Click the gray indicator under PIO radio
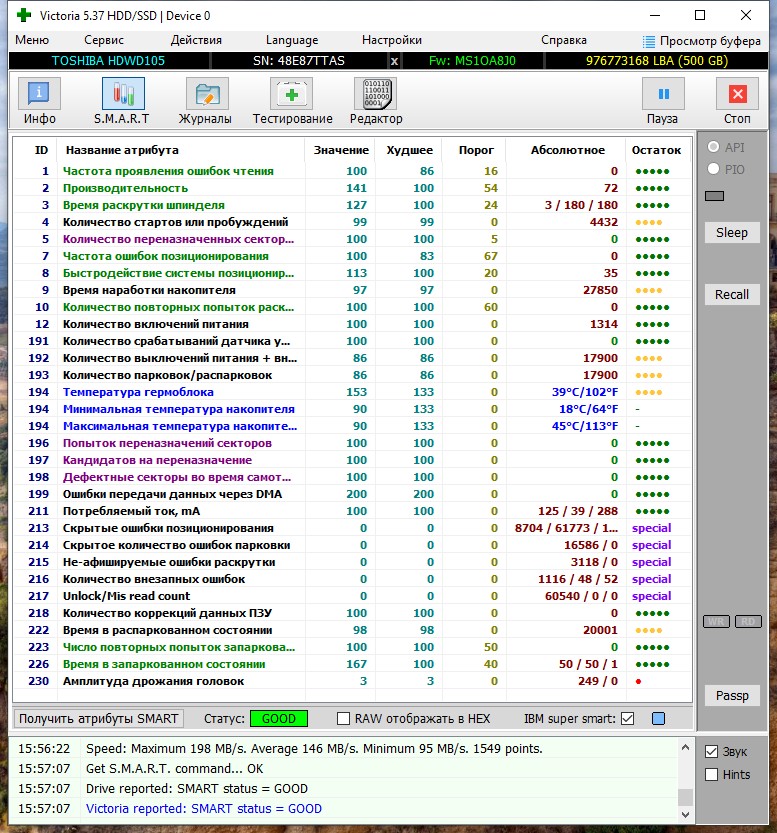Screen dimensions: 777x833 [714, 196]
